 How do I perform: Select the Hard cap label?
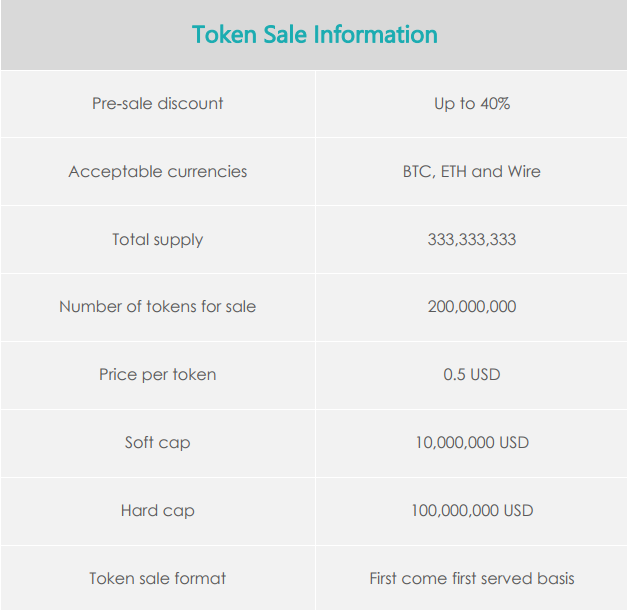click(157, 511)
